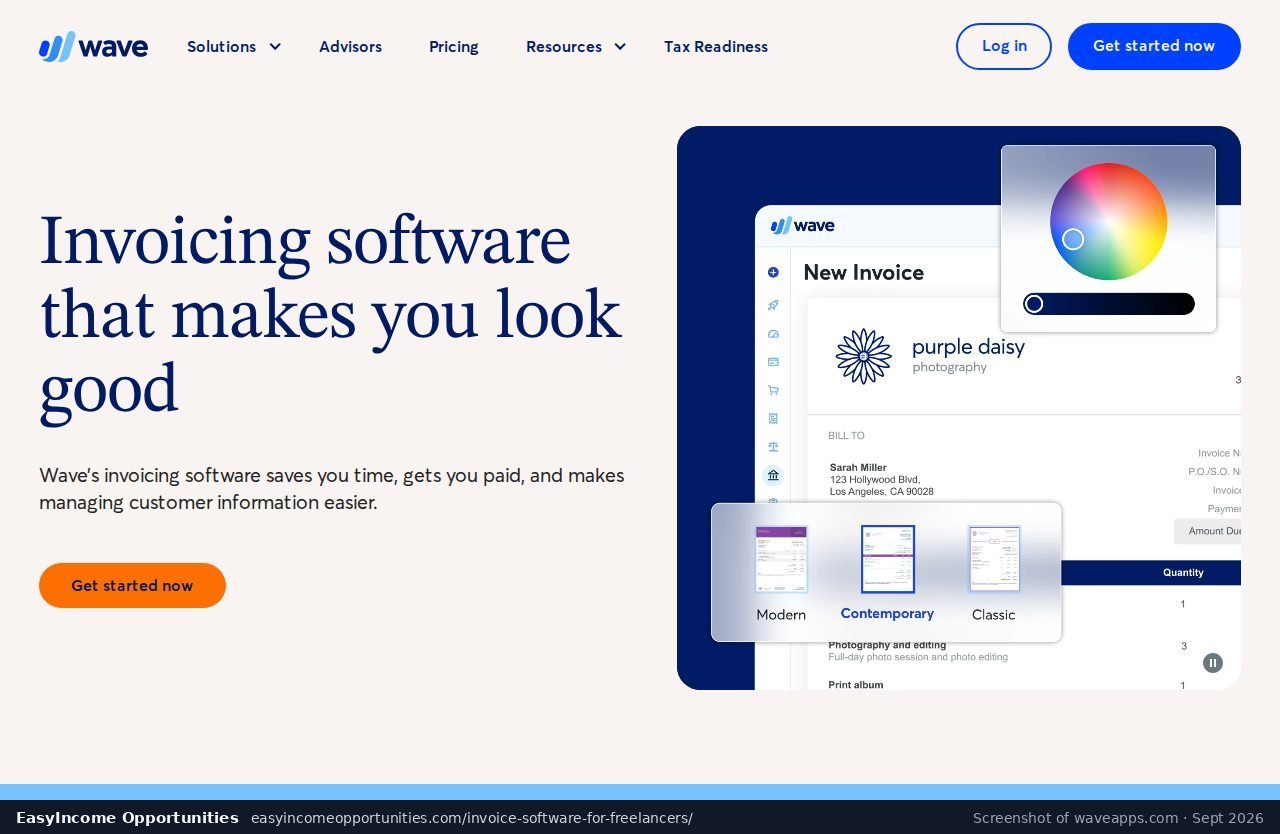The height and width of the screenshot is (834, 1280).
Task: Click the color wheel selector handle
Action: pyautogui.click(x=1073, y=239)
